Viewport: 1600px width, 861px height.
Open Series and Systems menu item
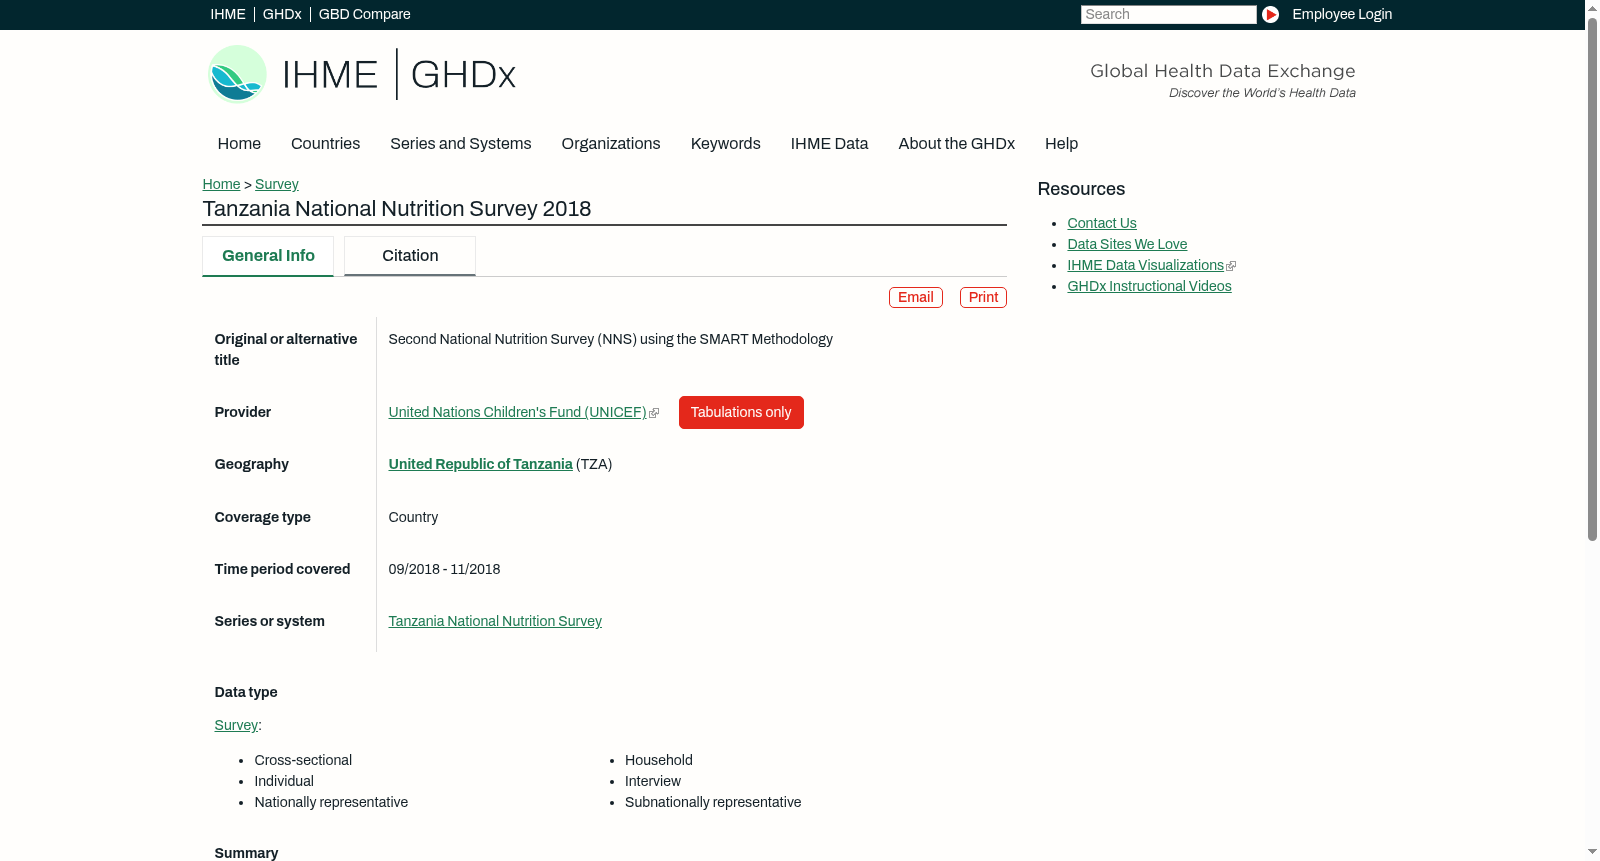[461, 144]
